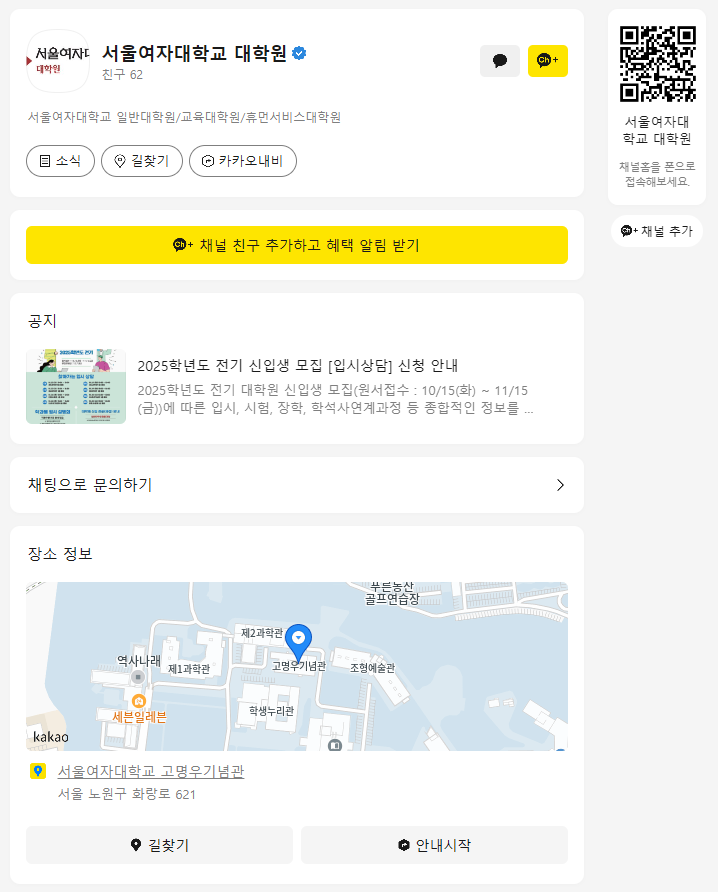The height and width of the screenshot is (892, 718).
Task: Select 학생누리관 label on the map
Action: click(x=271, y=711)
